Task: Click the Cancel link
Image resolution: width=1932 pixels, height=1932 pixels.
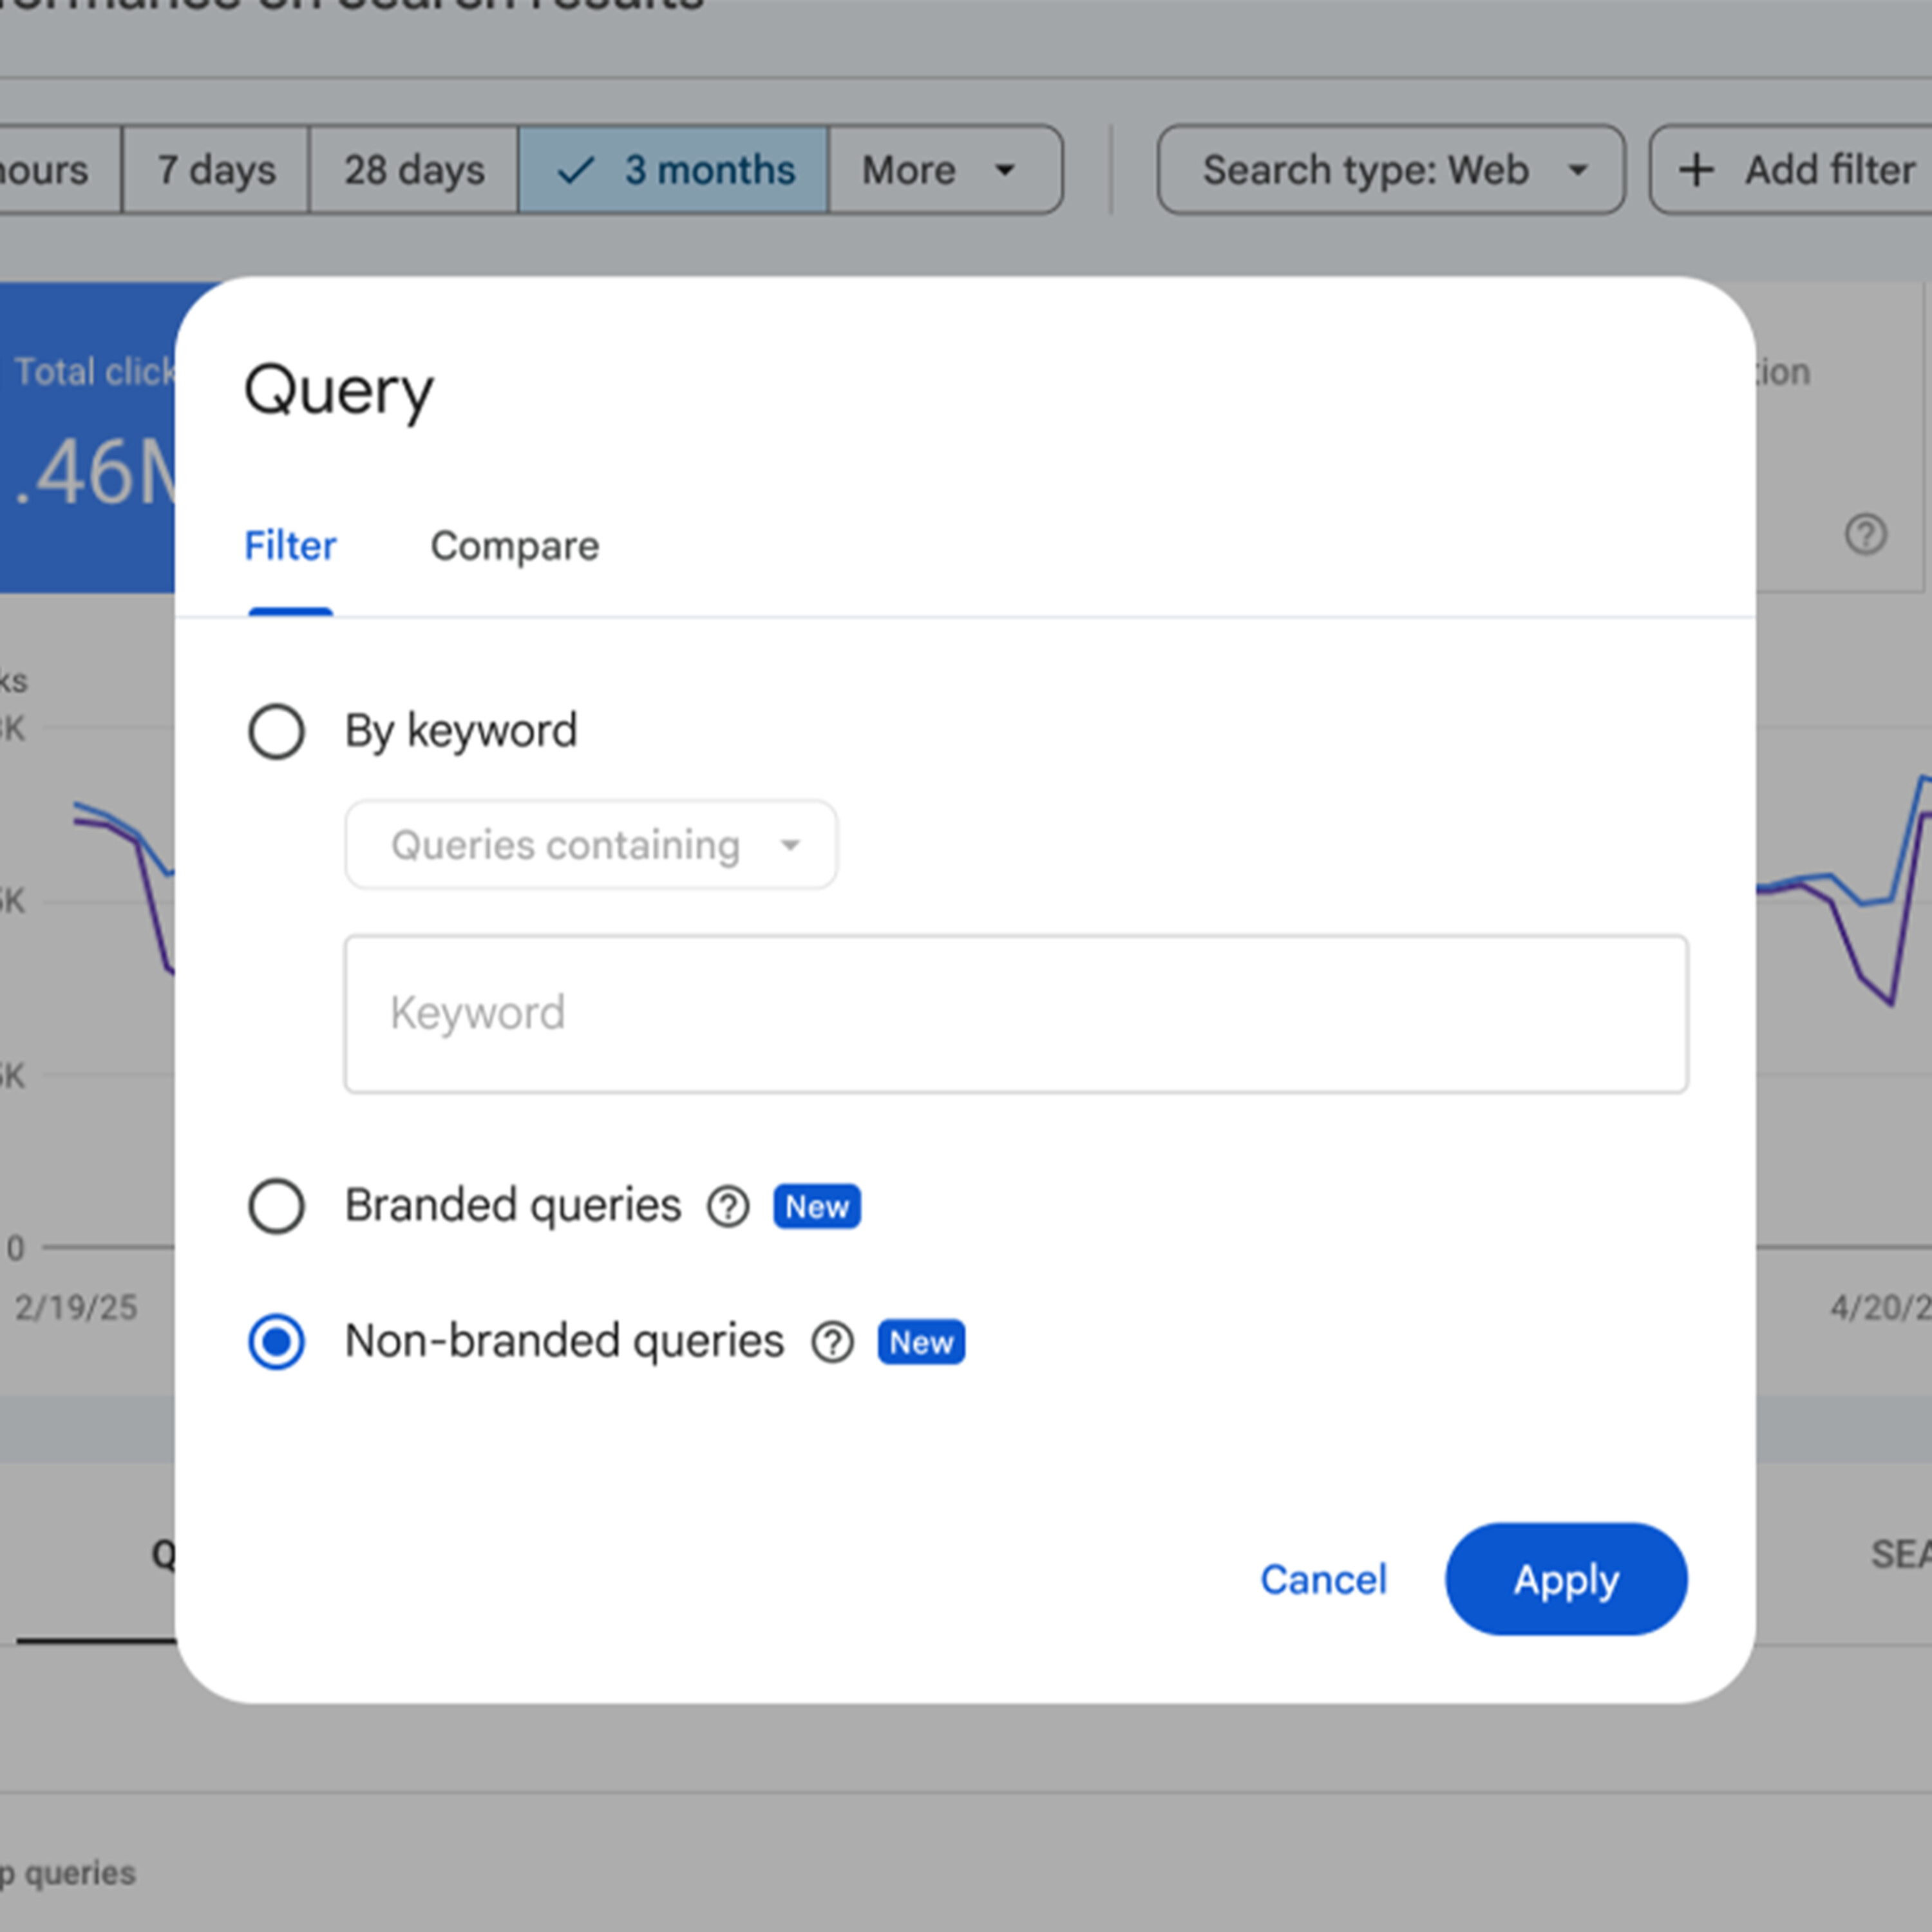Action: 1322,1580
